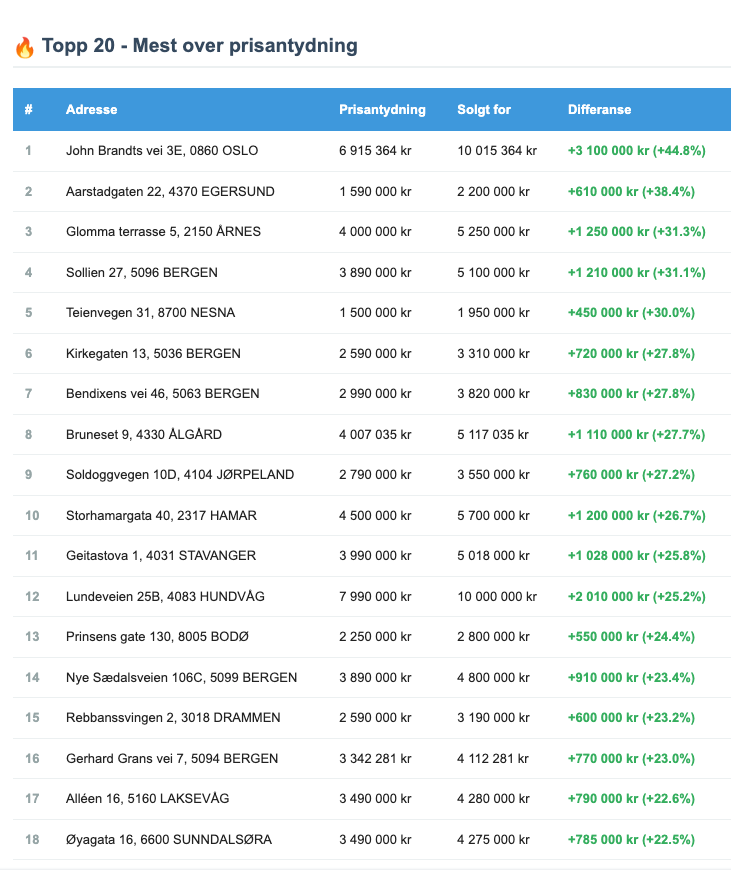Click asking price '3 342 281 kr'
The height and width of the screenshot is (873, 731).
pos(375,758)
